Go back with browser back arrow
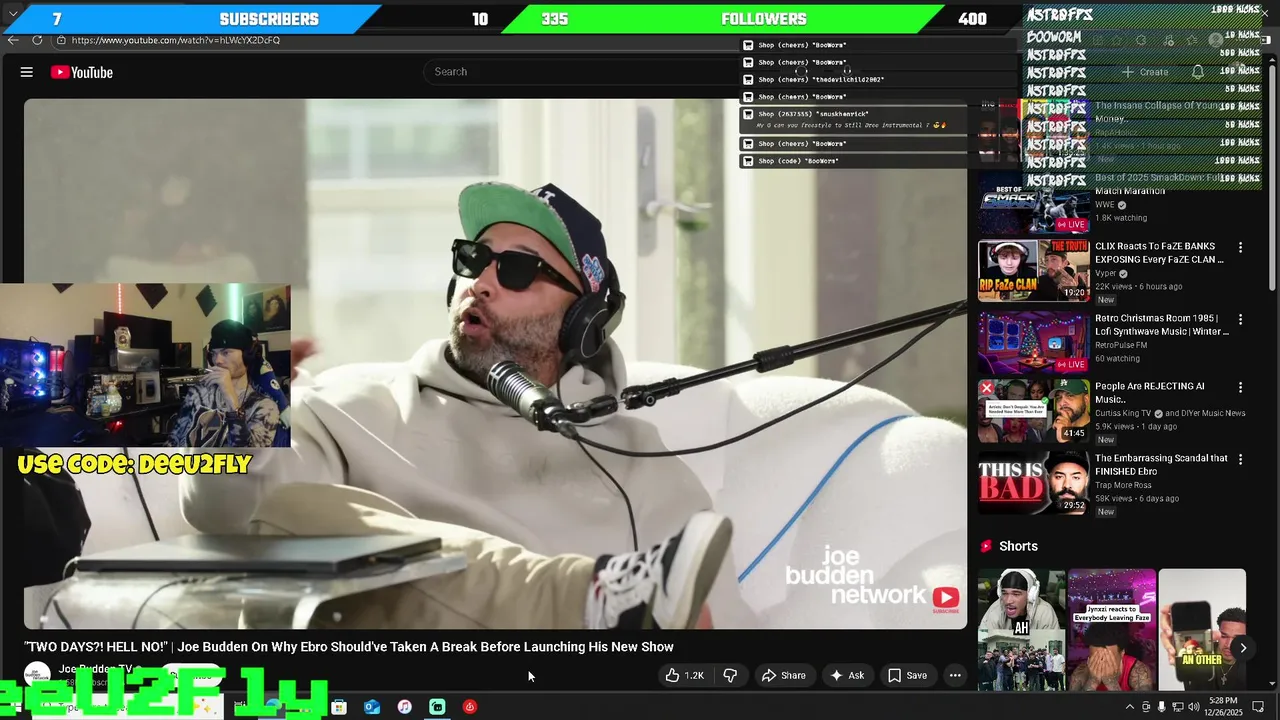 13,40
